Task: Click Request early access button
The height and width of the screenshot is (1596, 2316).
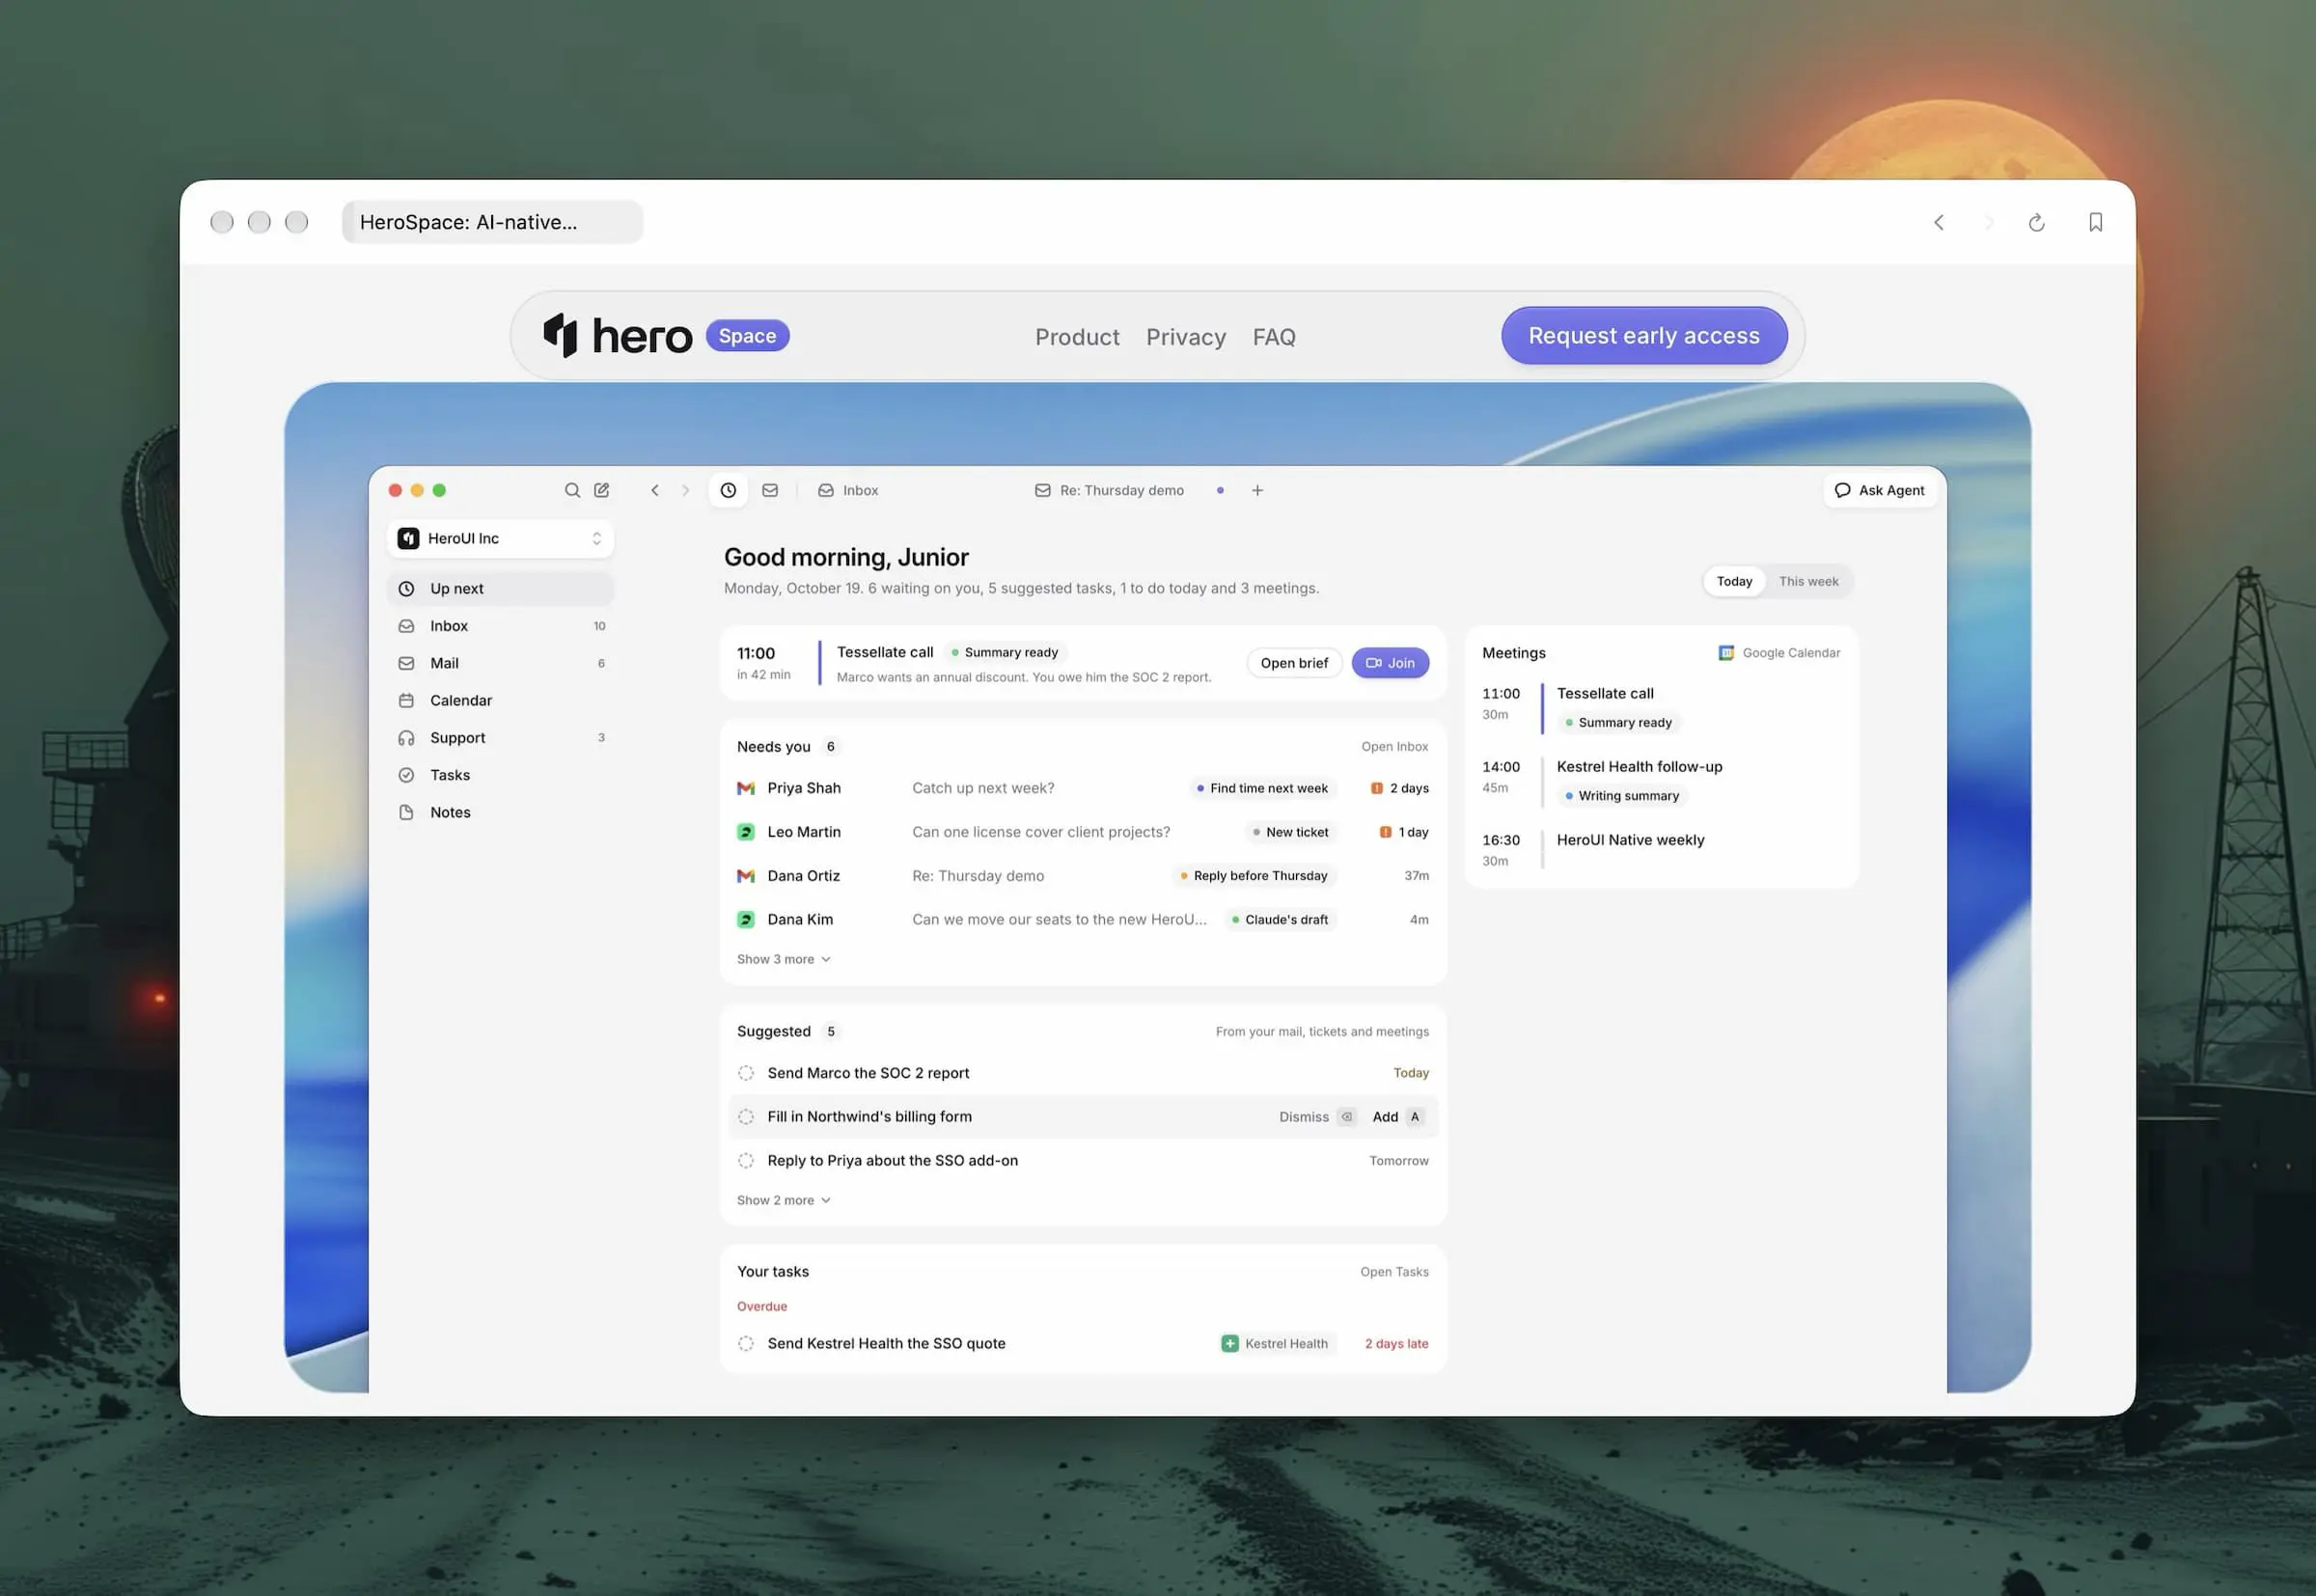Action: point(1644,336)
